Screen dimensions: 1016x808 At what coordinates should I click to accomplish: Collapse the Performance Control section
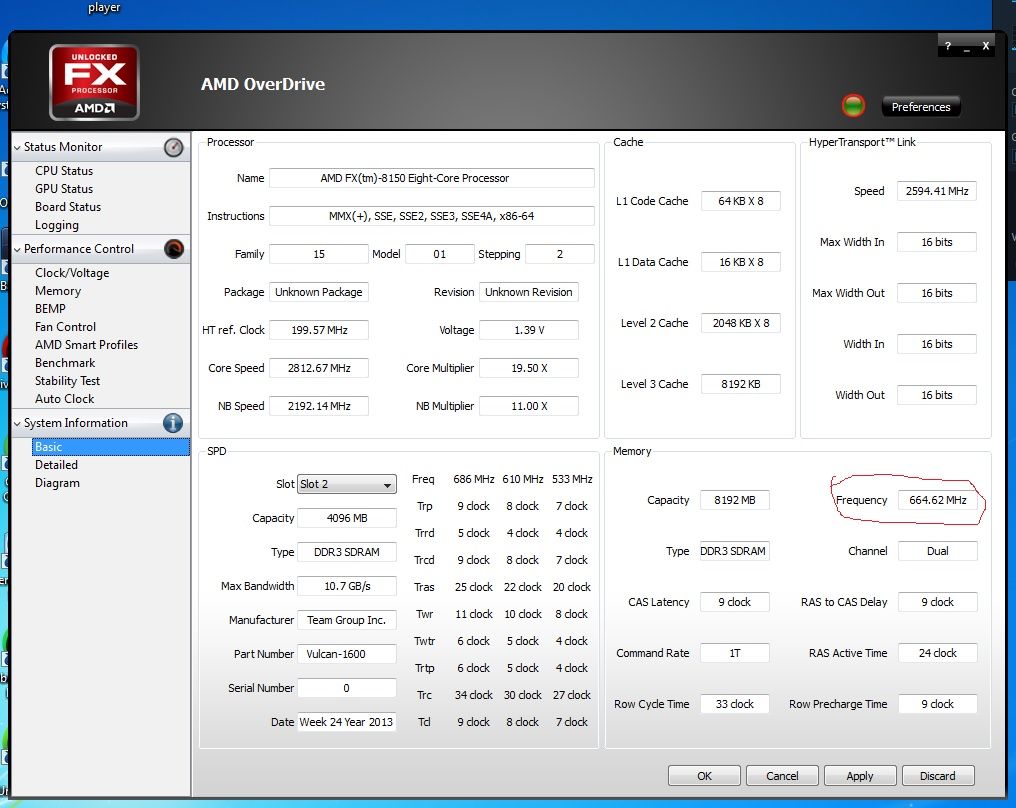click(17, 249)
